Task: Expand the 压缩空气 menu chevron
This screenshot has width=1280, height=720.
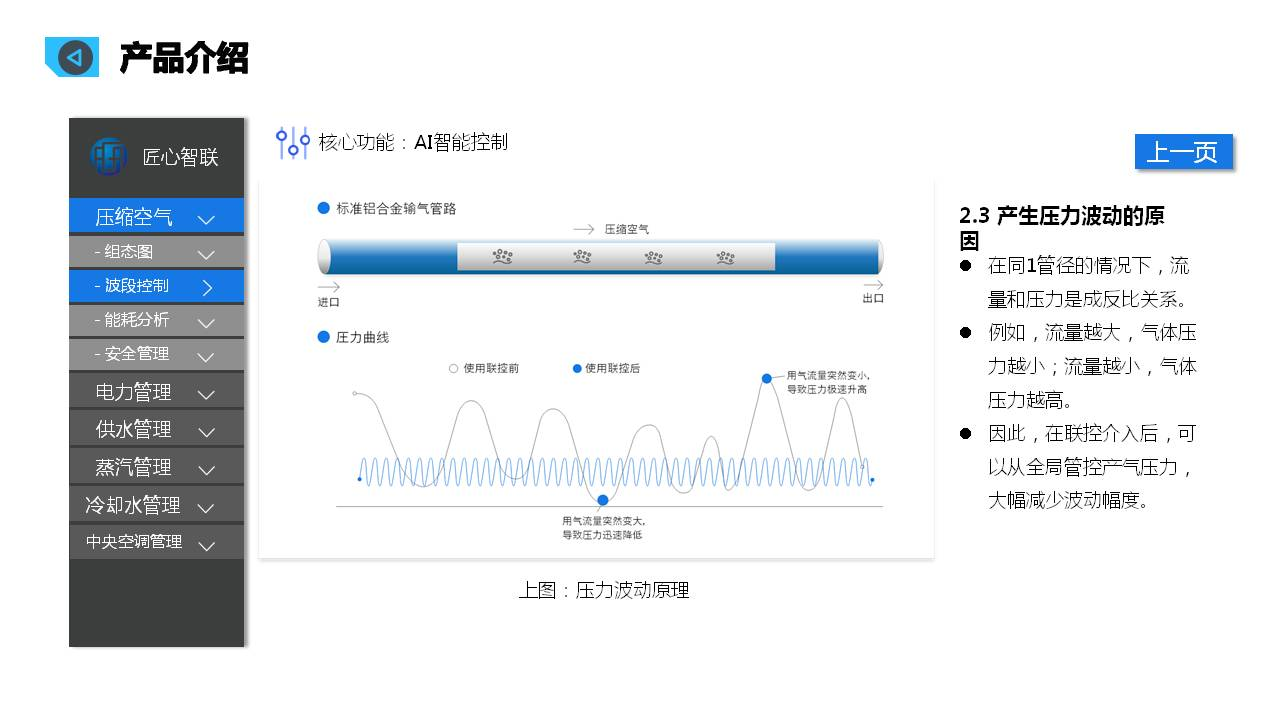Action: click(x=206, y=219)
